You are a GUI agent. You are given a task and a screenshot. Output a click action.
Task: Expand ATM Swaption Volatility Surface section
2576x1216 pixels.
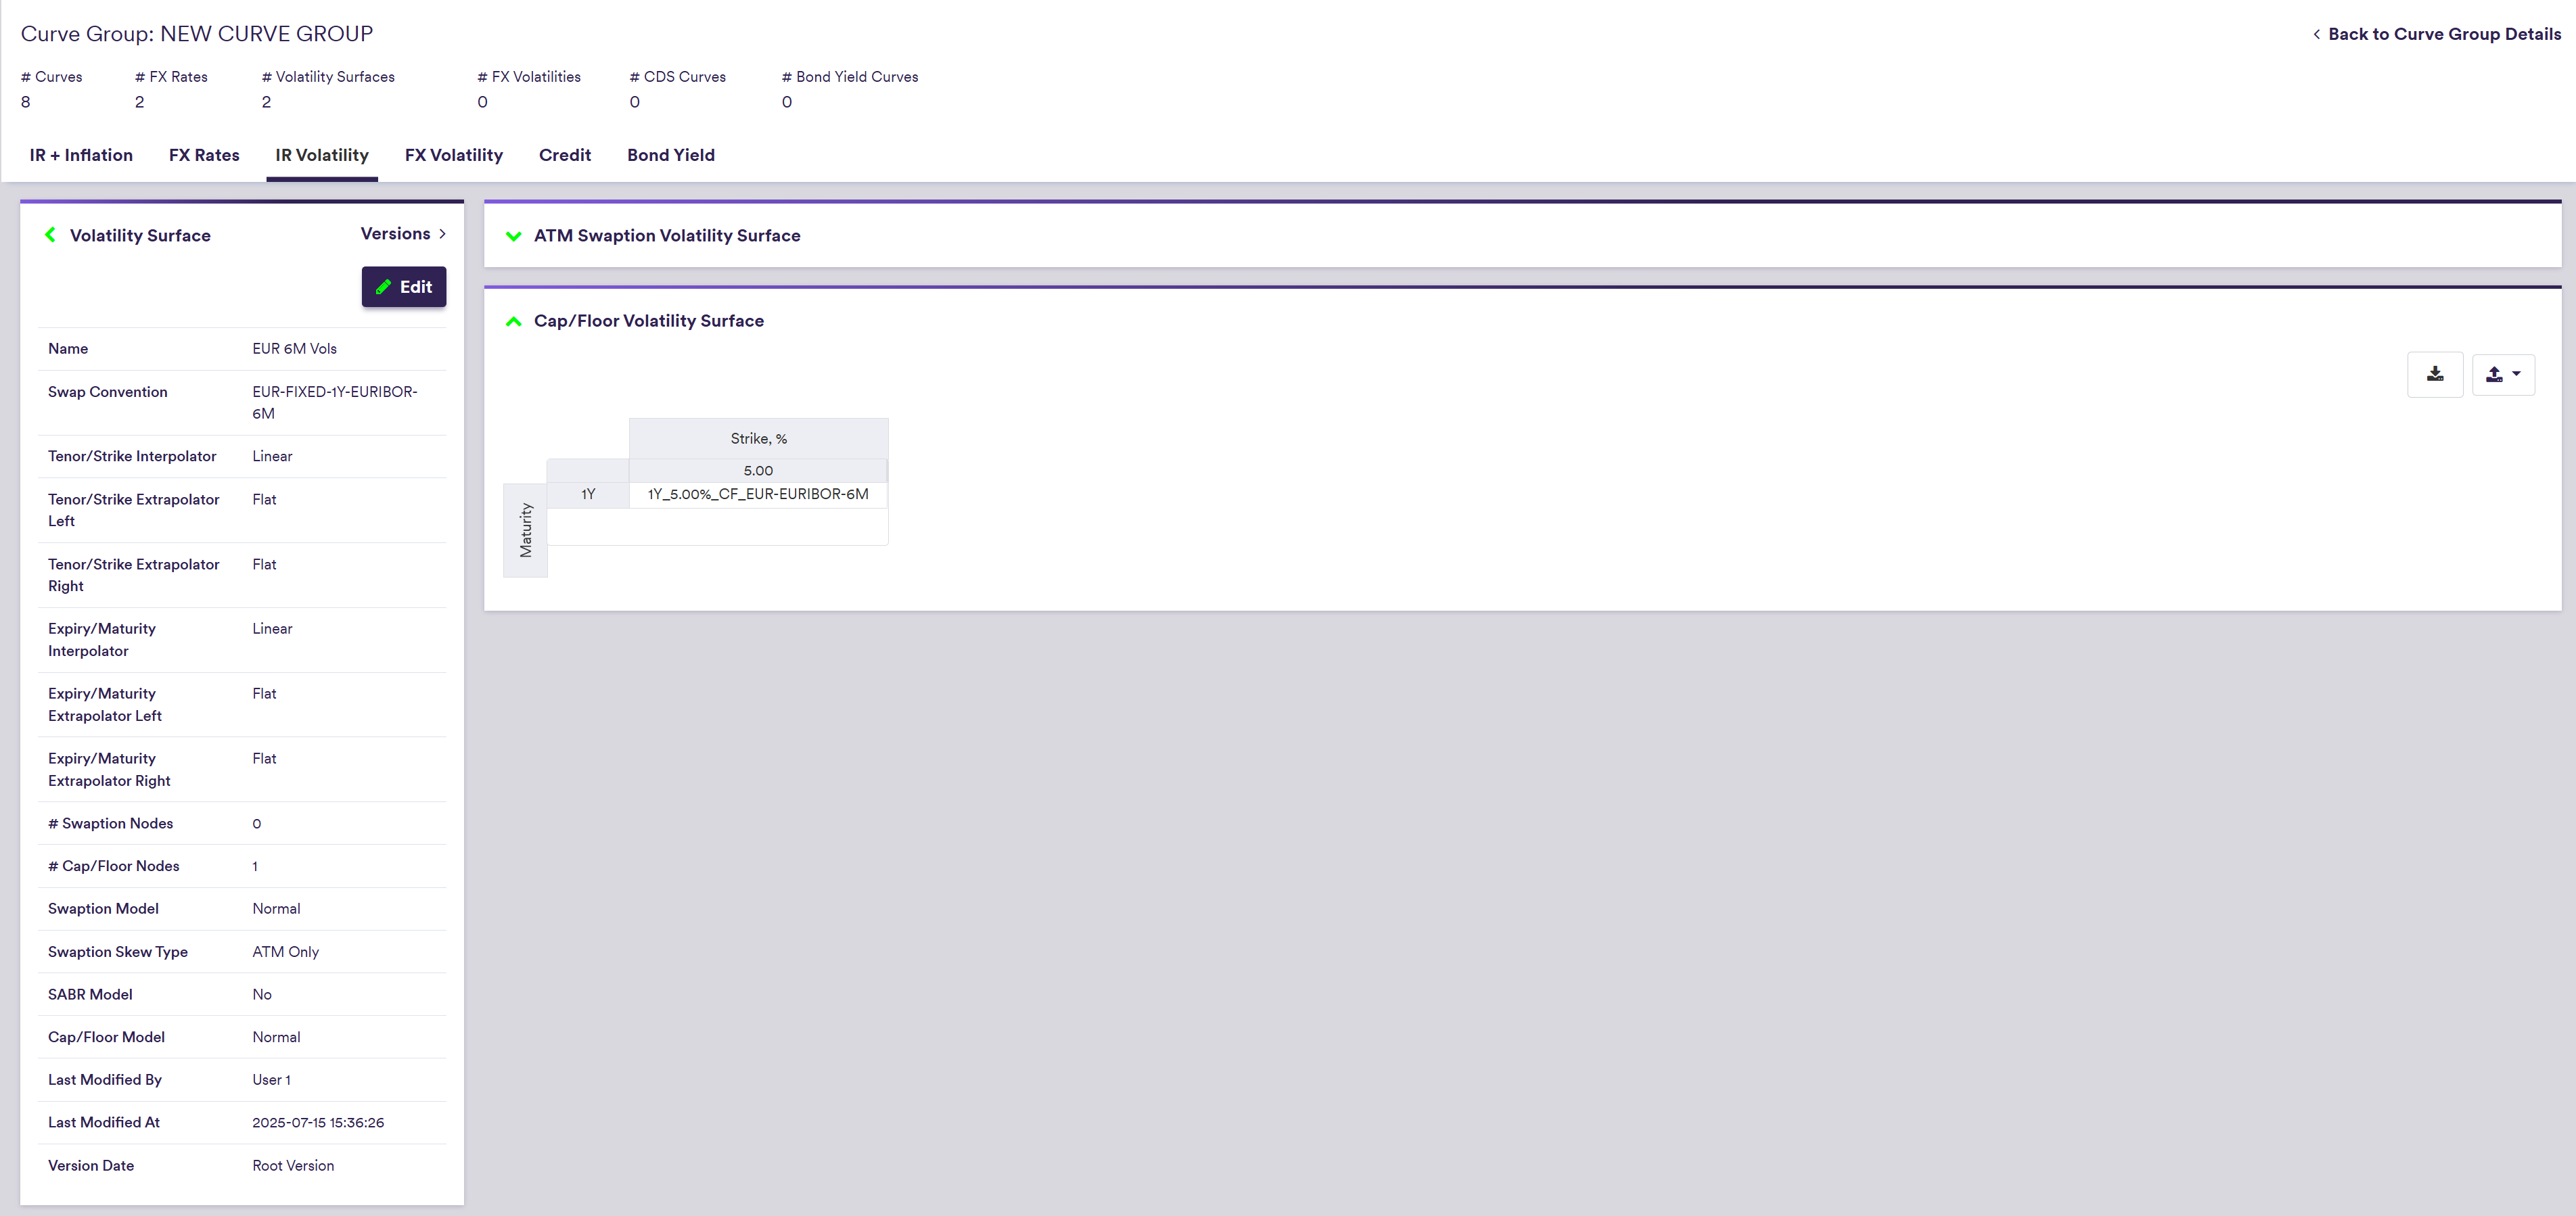514,236
